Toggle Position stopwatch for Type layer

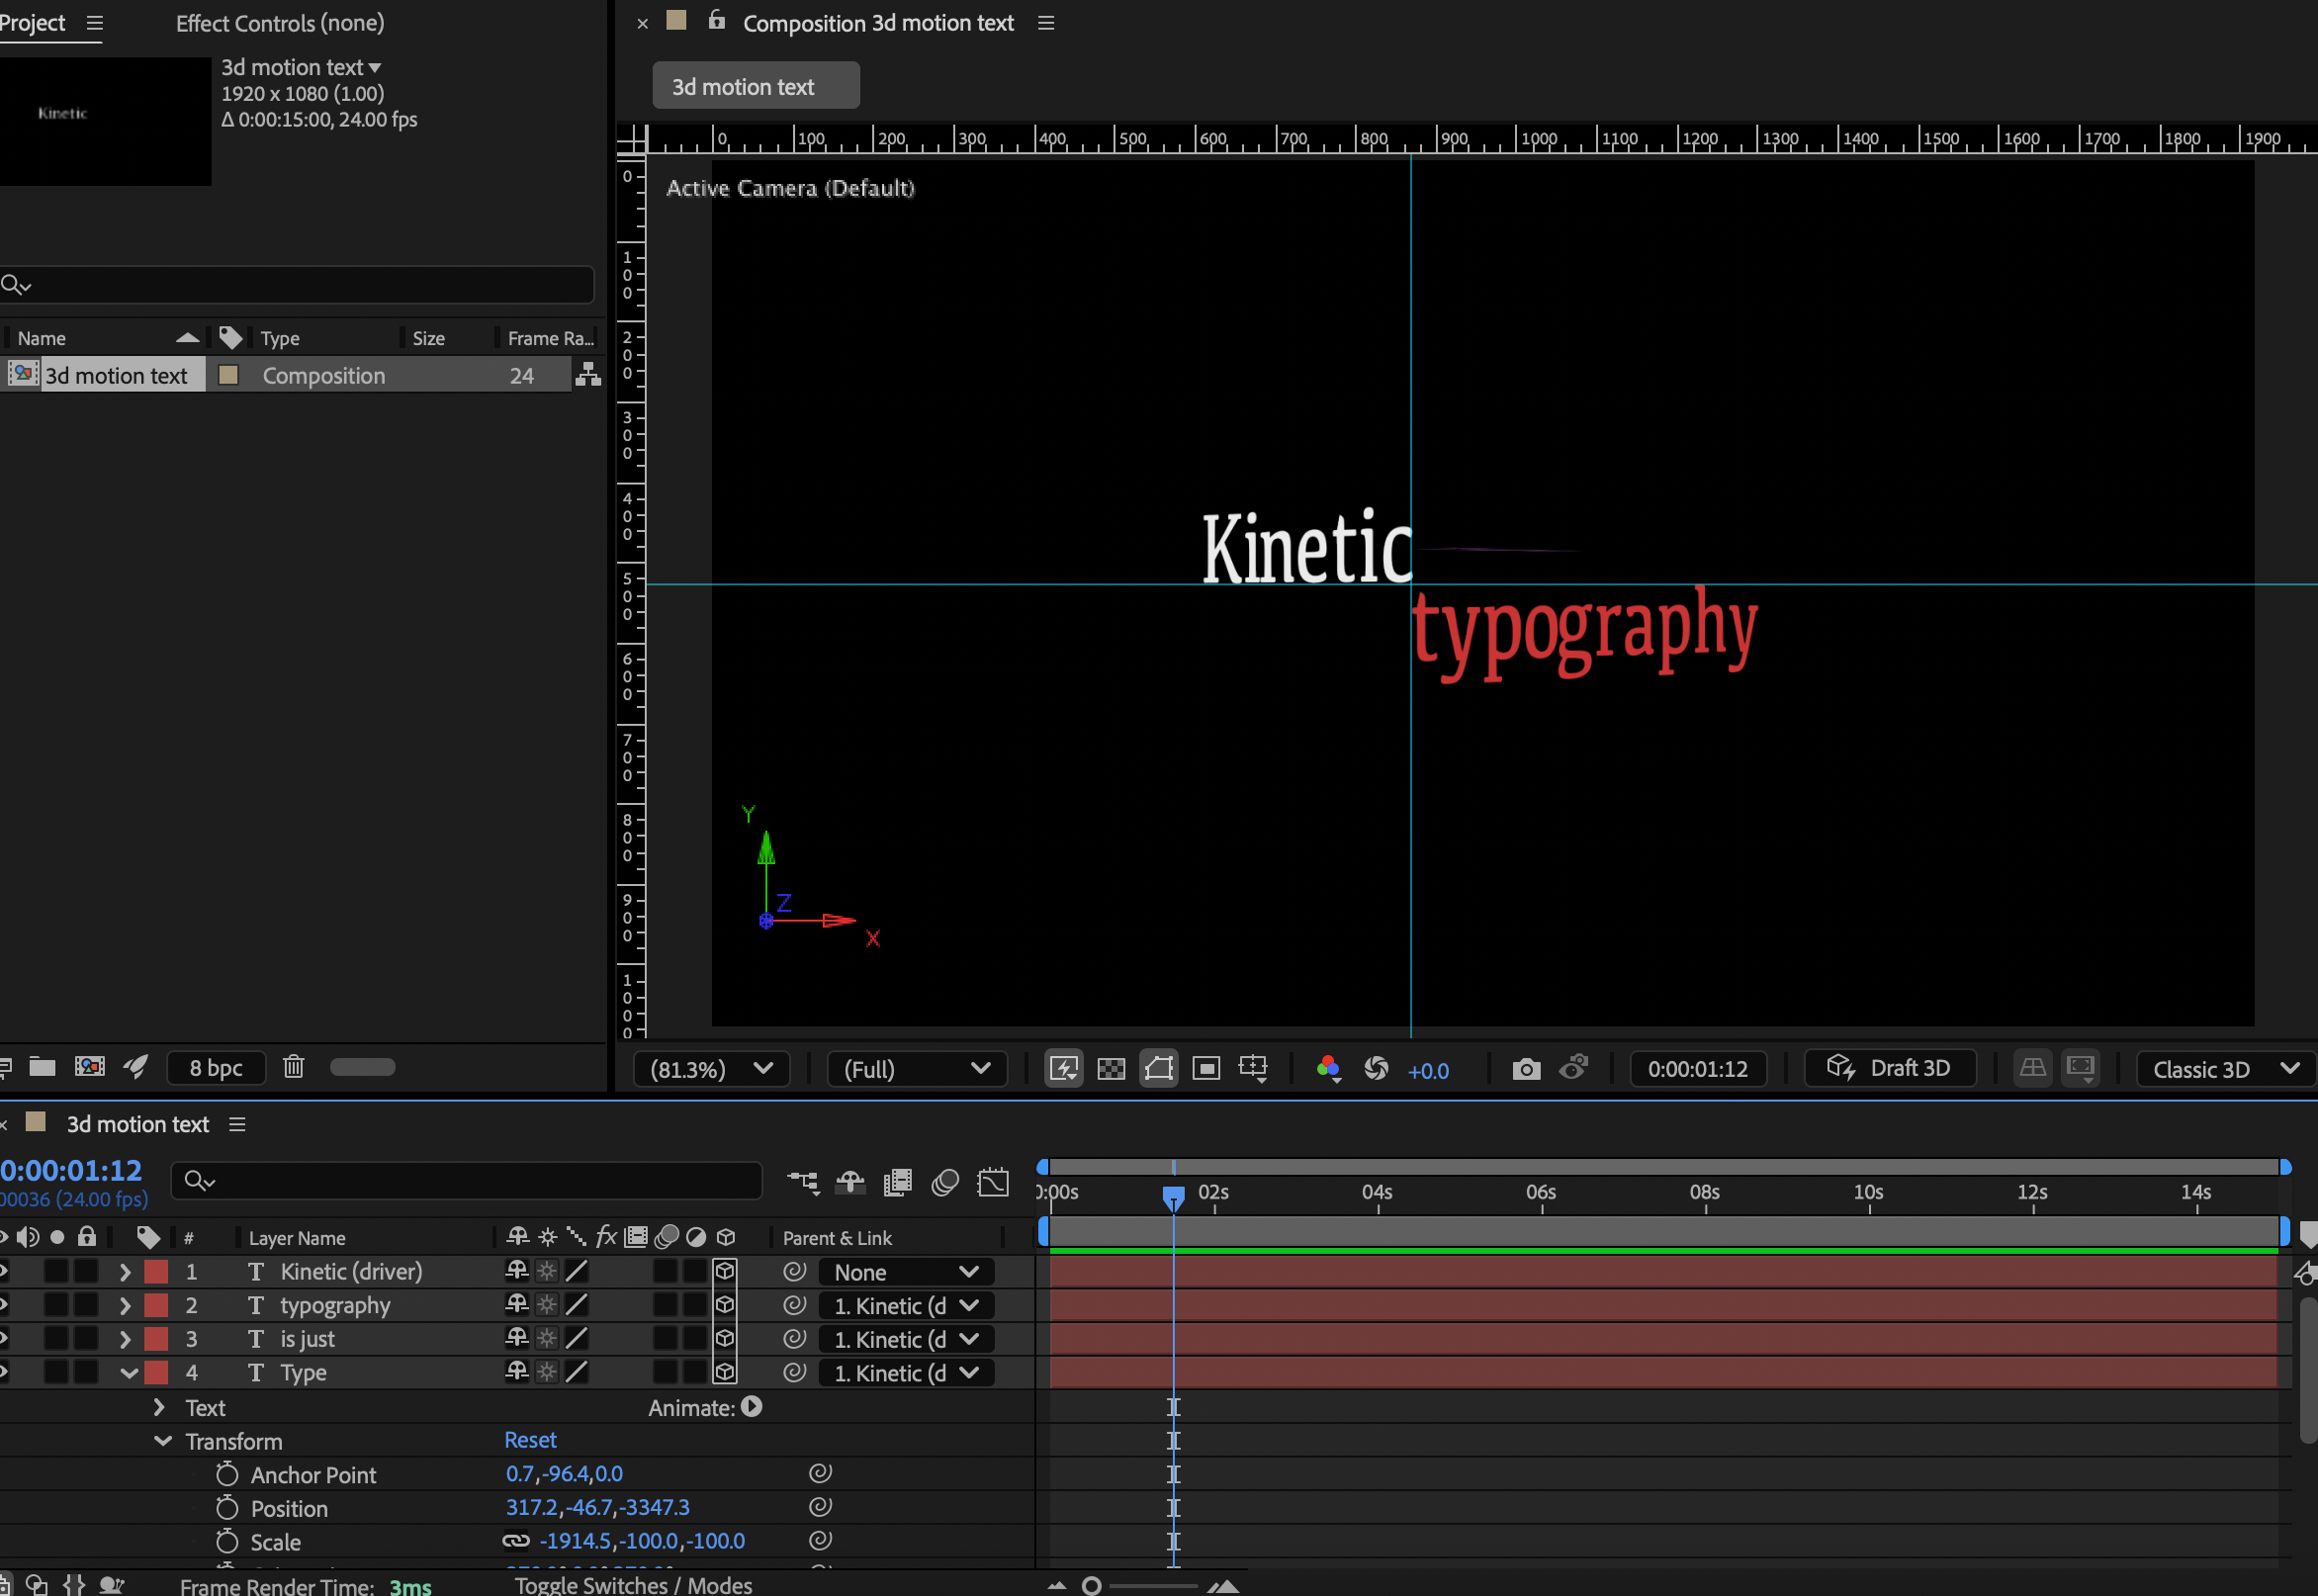(227, 1508)
